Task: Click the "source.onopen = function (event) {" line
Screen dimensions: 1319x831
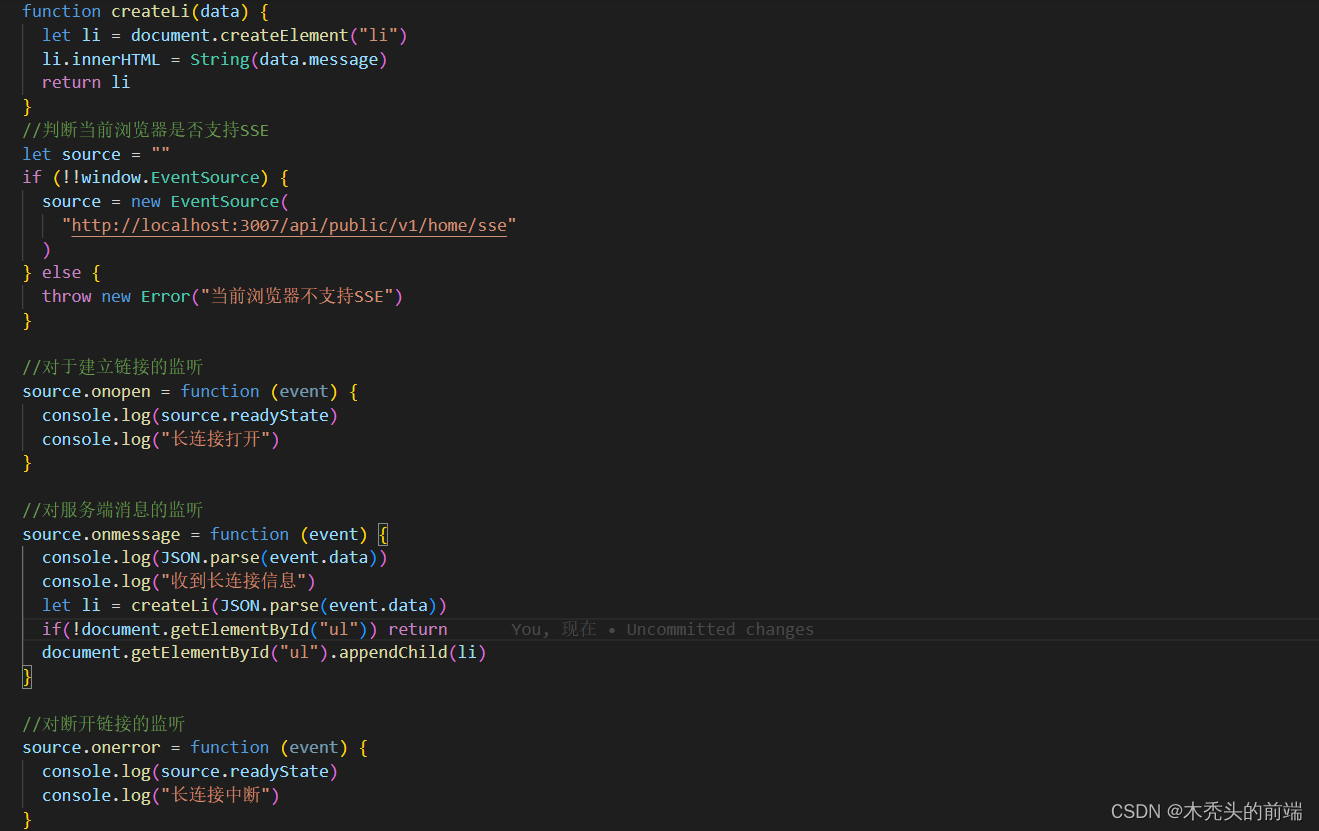Action: coord(190,391)
